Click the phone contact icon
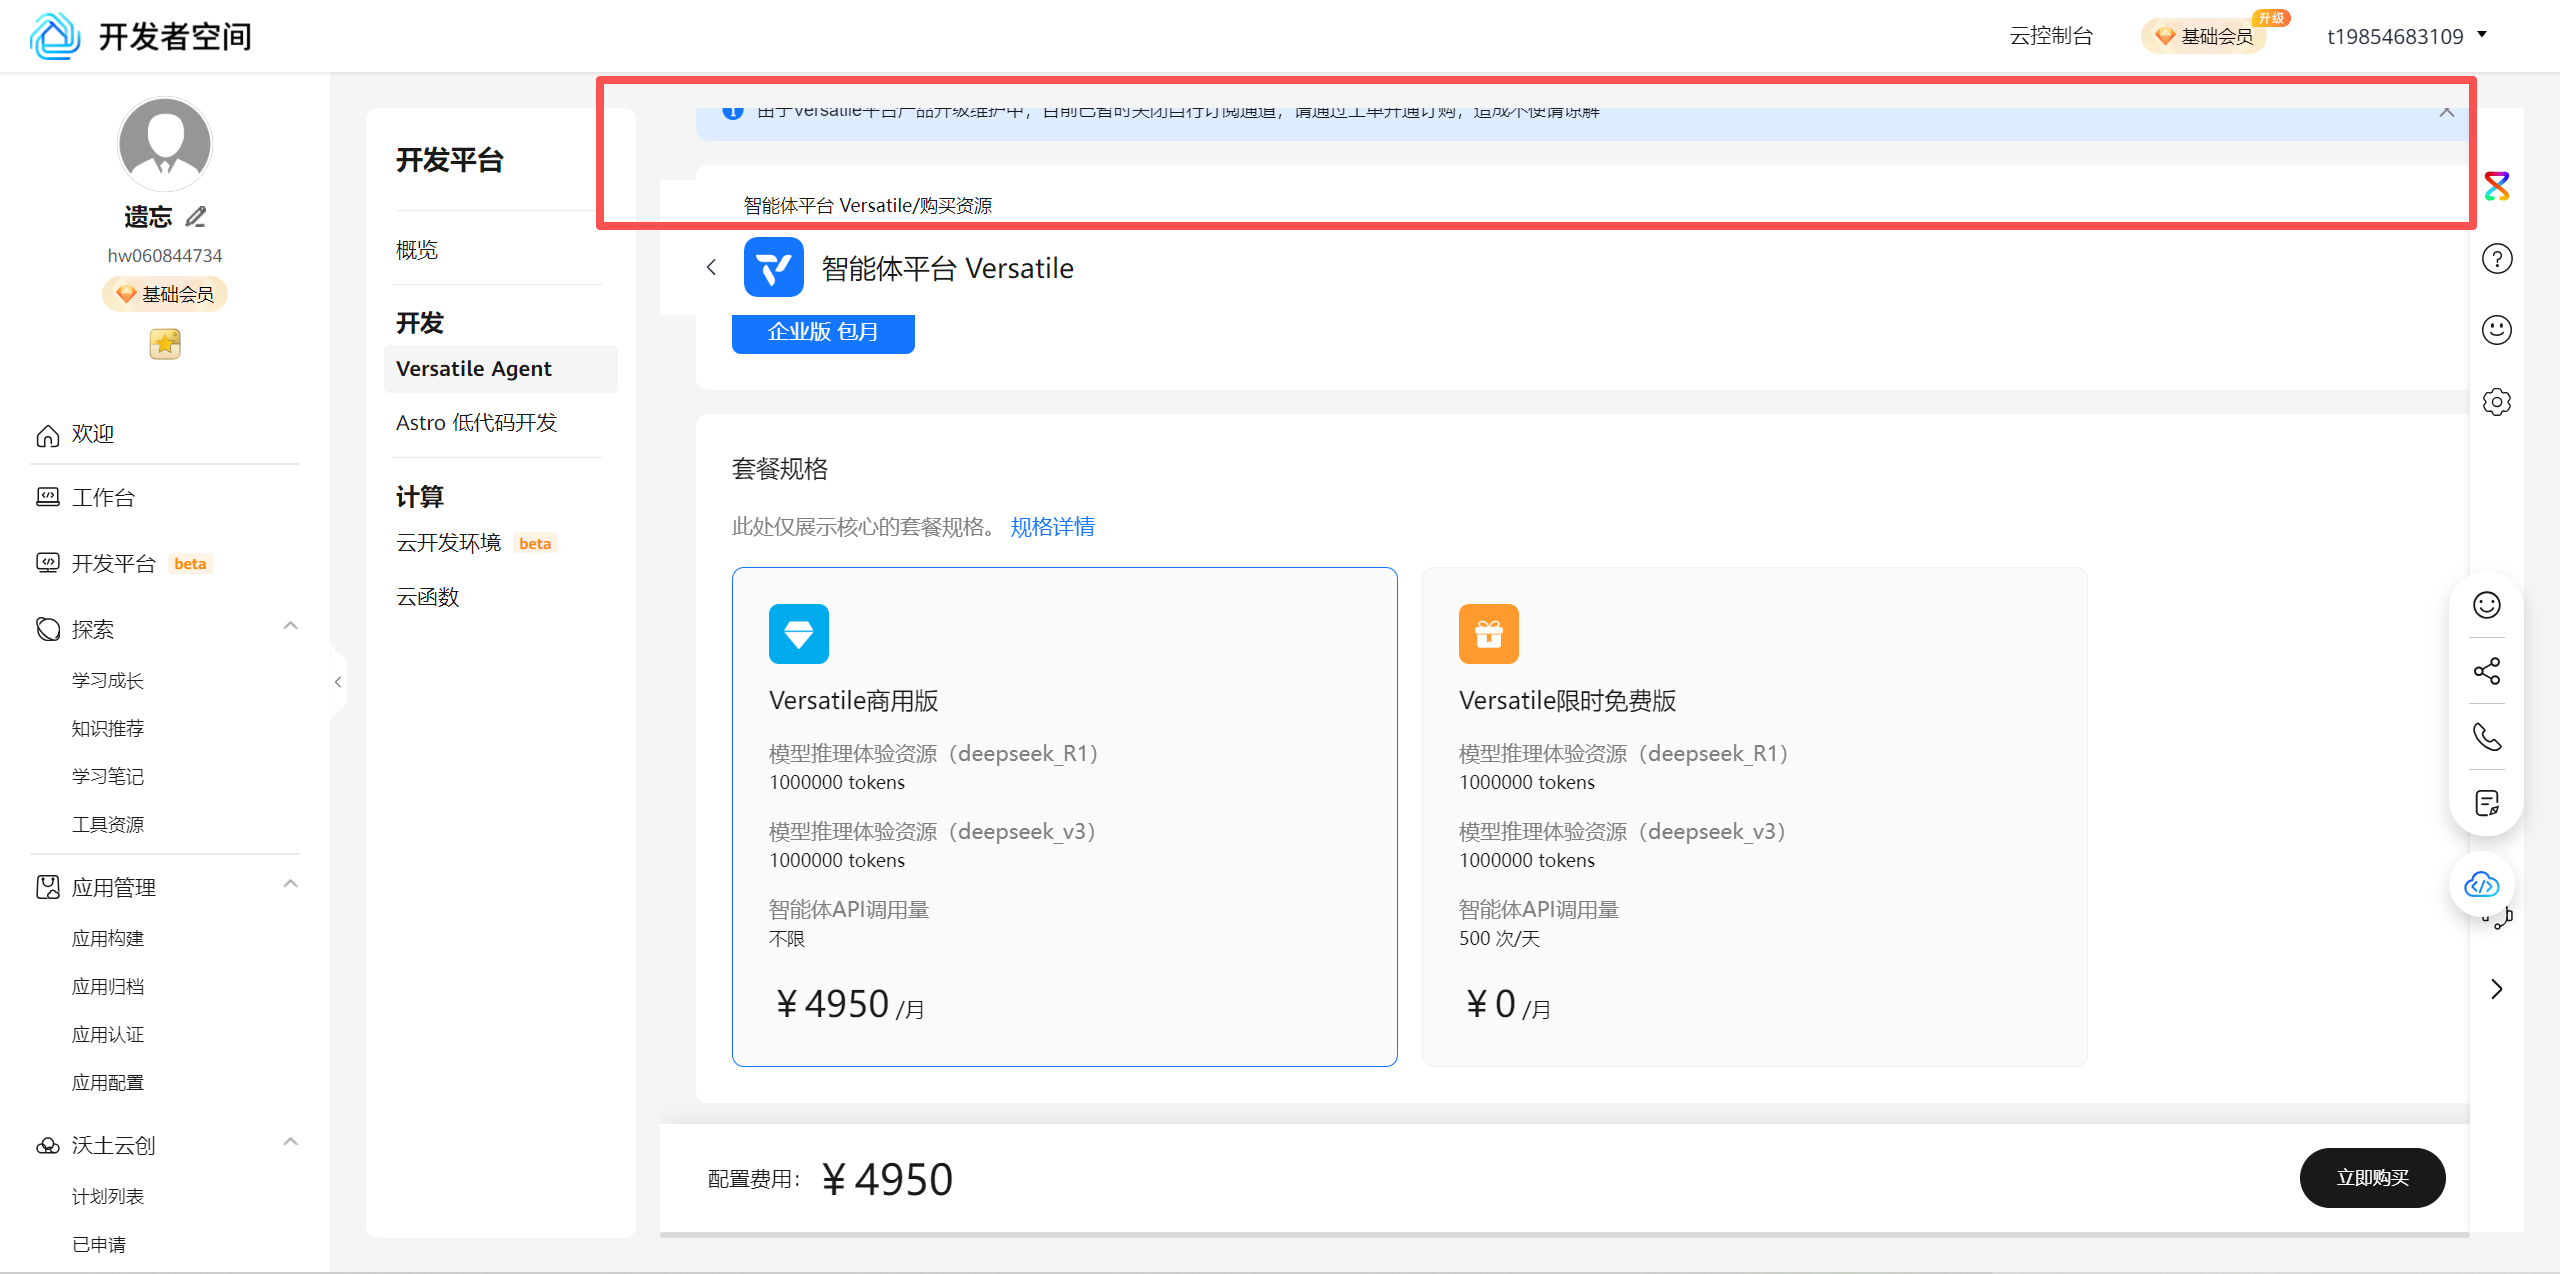The image size is (2560, 1274). [2486, 737]
